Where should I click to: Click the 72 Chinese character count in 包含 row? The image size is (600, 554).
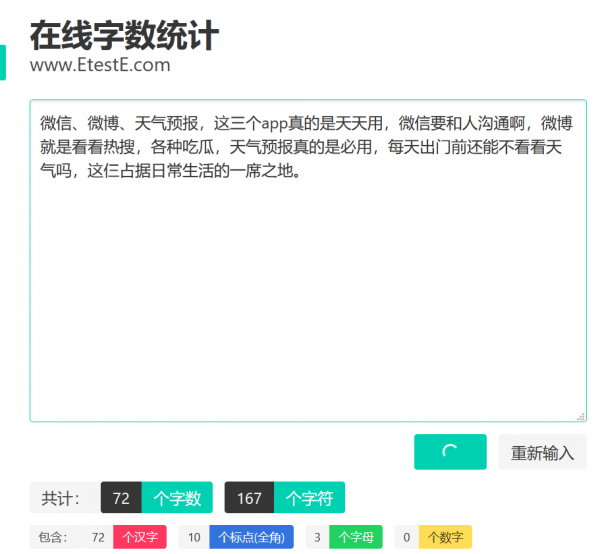point(98,537)
